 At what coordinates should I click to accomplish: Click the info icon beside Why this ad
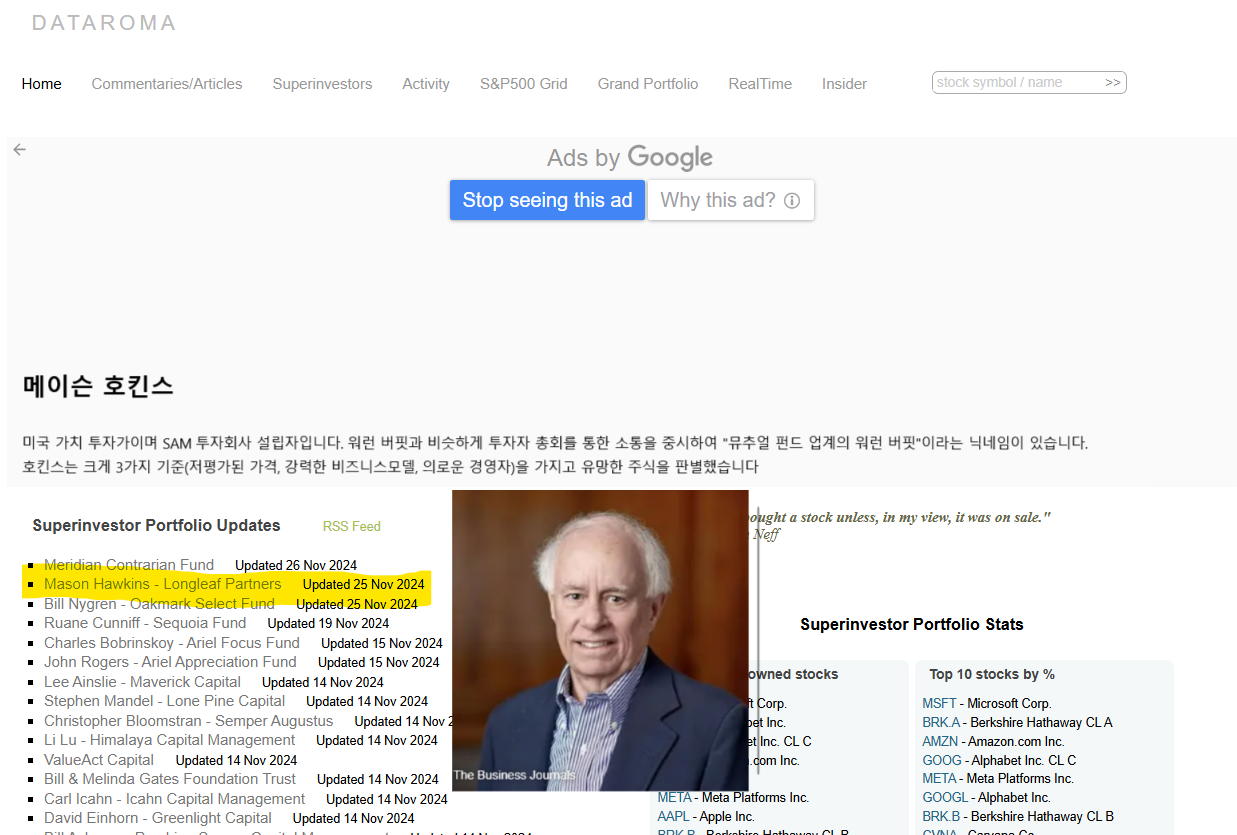tap(792, 201)
